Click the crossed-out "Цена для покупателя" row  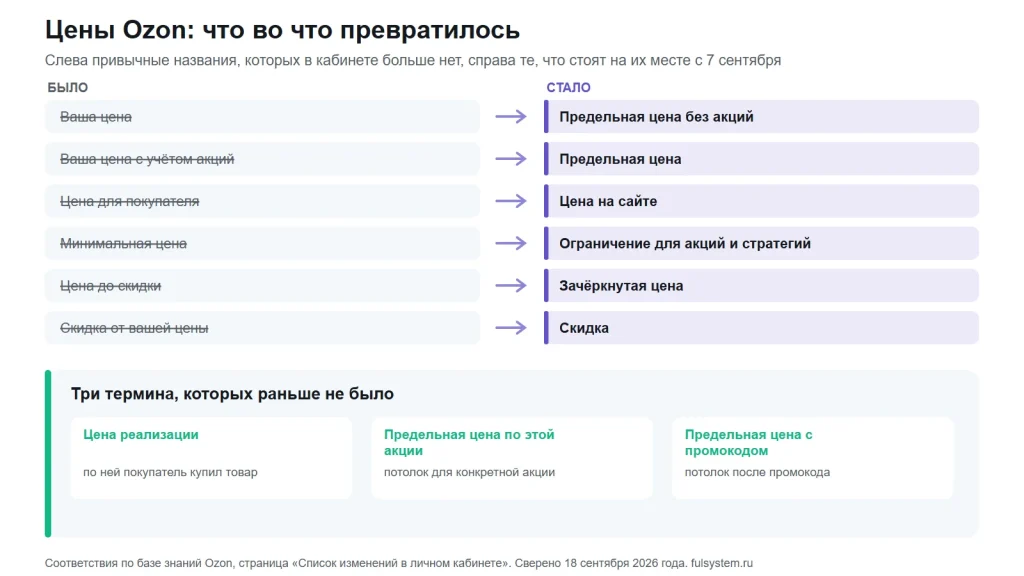[x=263, y=201]
